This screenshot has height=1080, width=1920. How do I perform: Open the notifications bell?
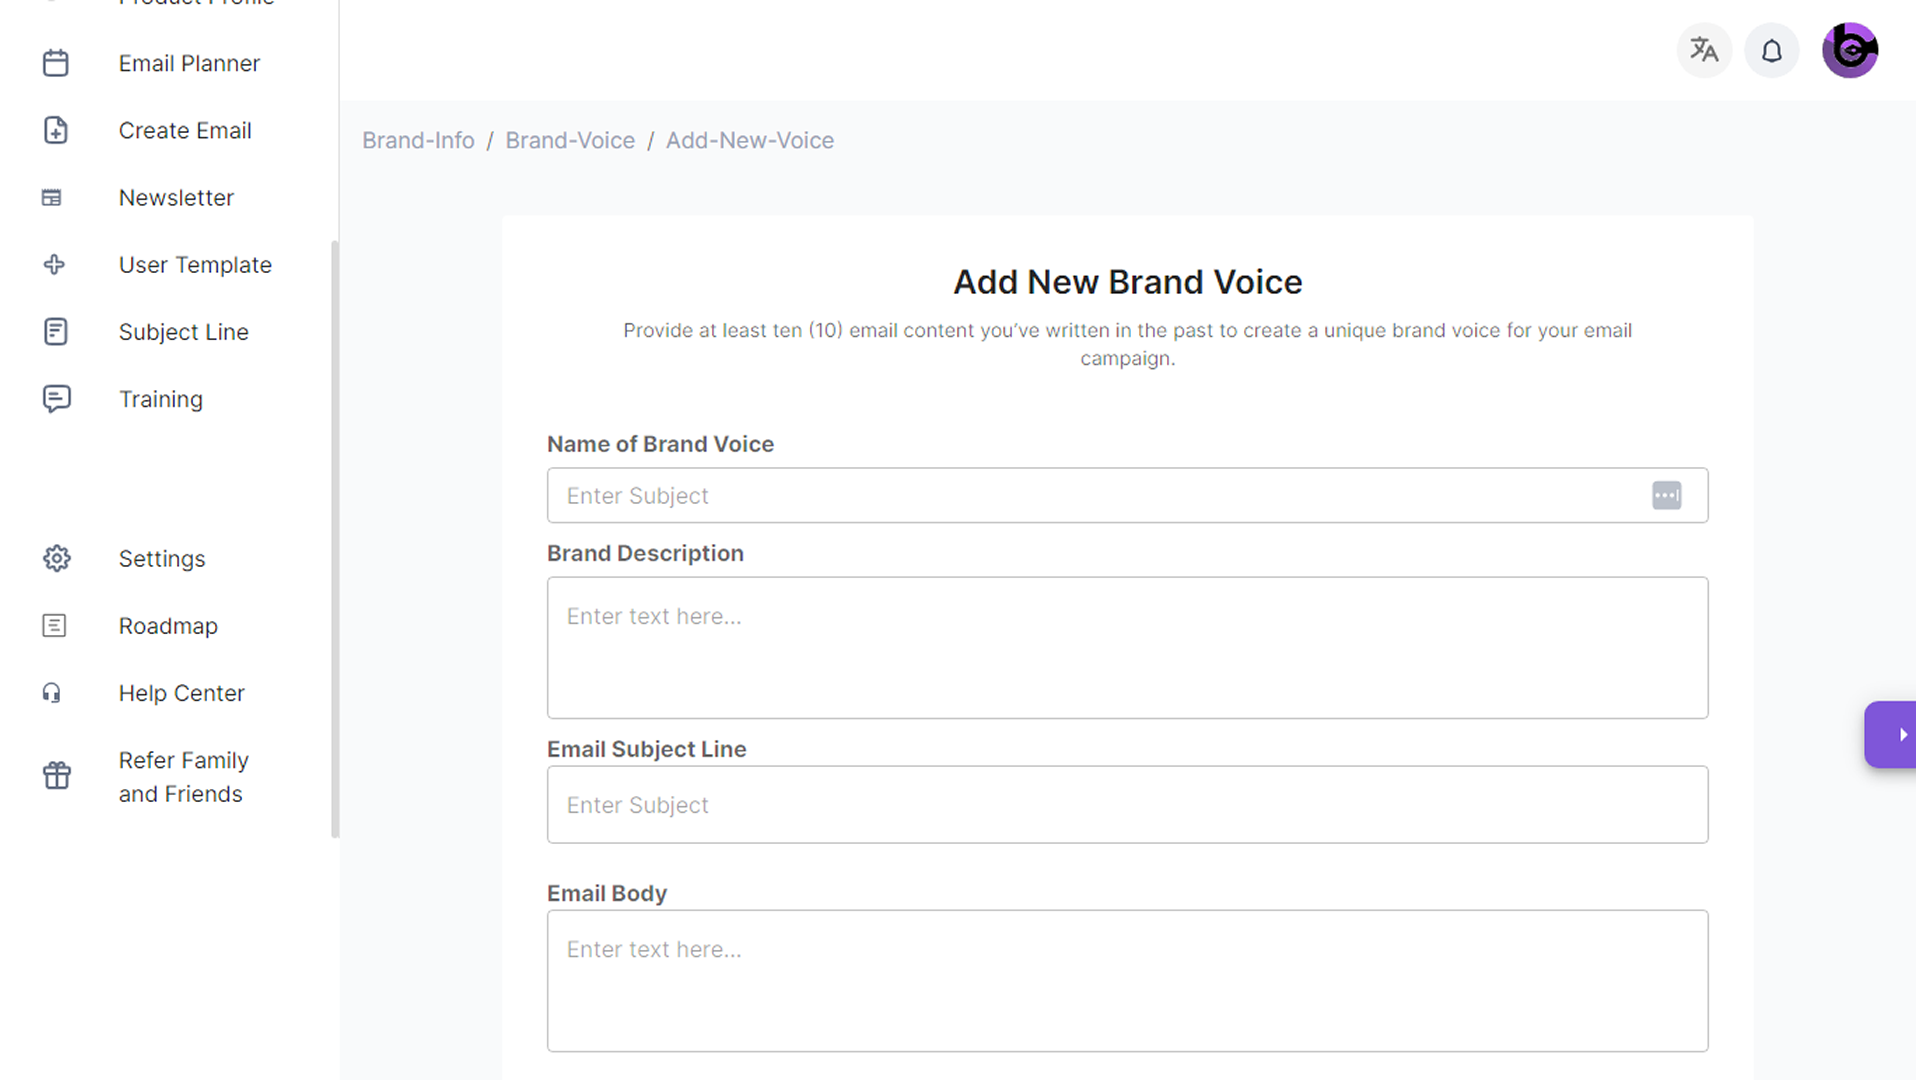[x=1771, y=50]
